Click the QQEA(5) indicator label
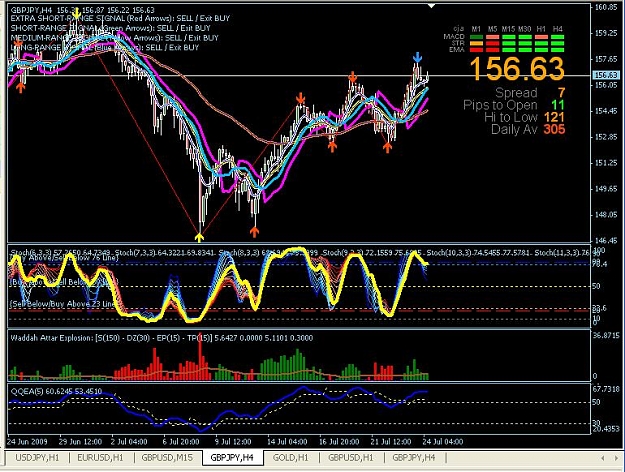The image size is (625, 472). click(56, 391)
